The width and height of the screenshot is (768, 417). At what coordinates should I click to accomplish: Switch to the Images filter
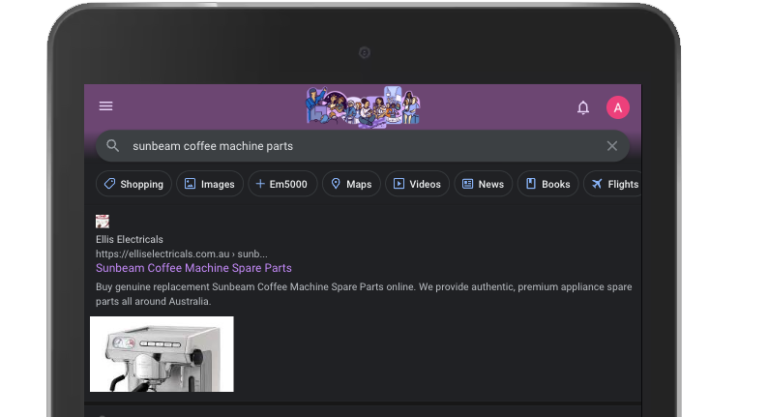[210, 184]
